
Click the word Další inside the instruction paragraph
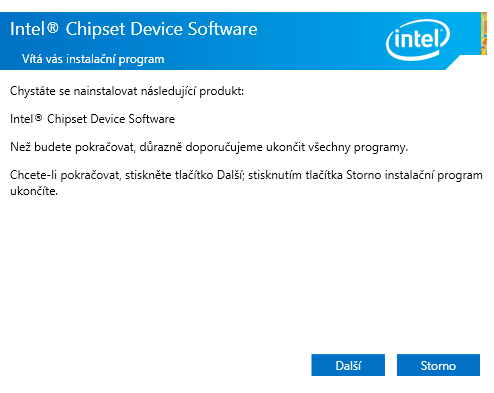tap(231, 175)
